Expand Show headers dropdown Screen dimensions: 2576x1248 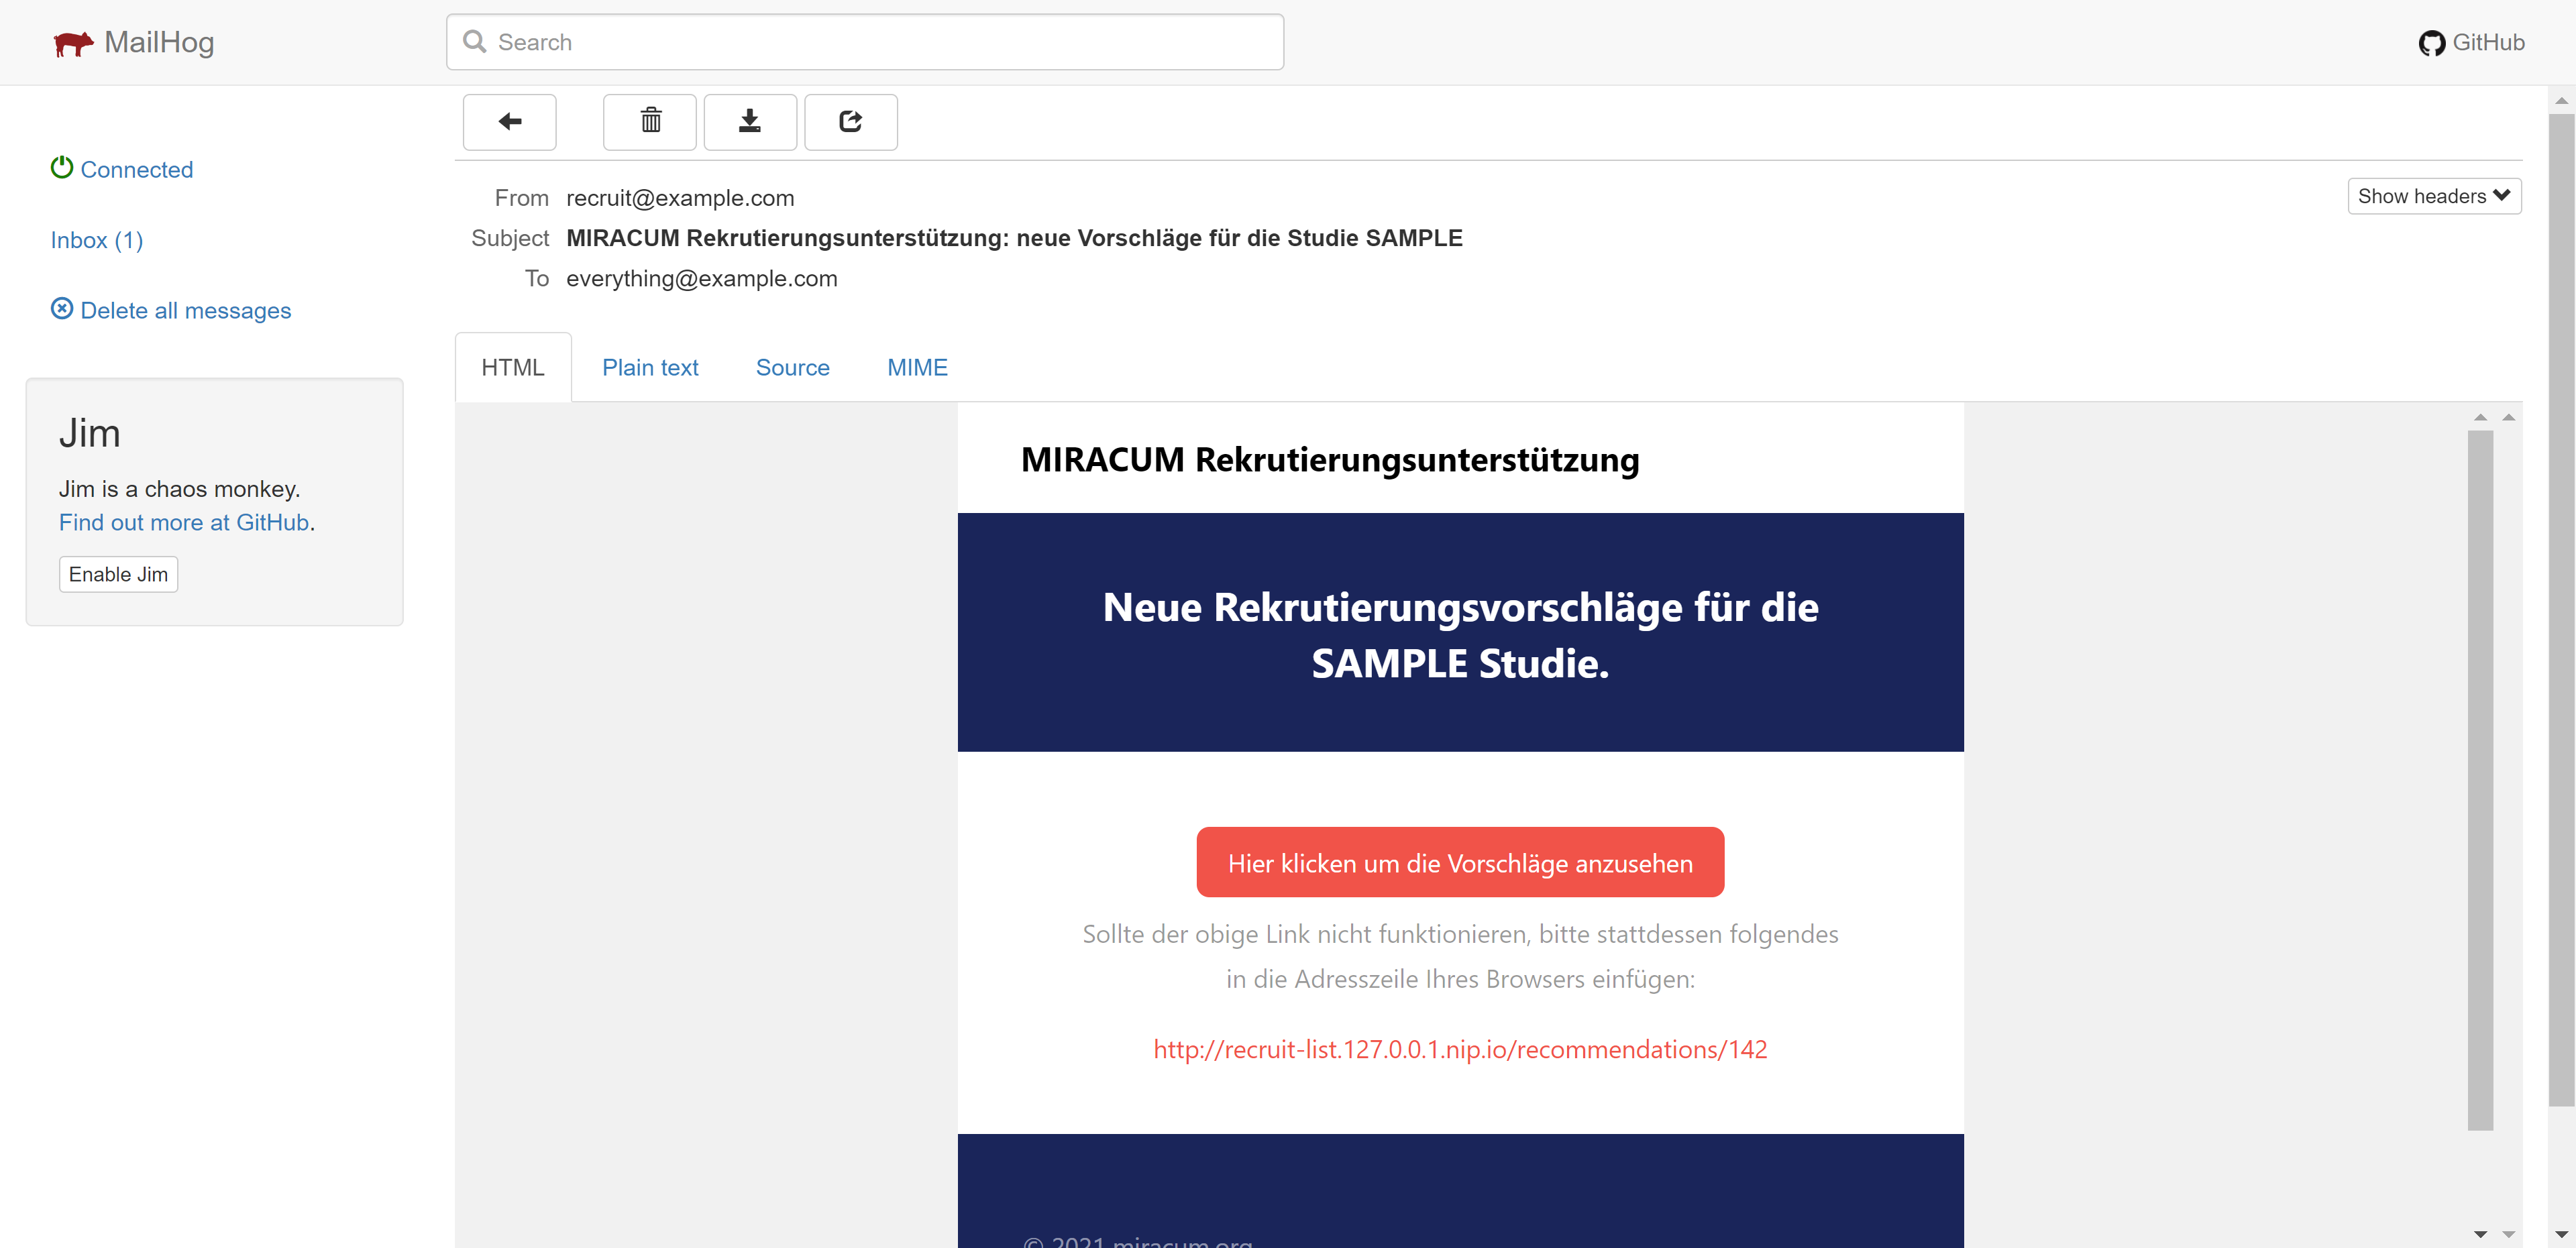point(2434,196)
